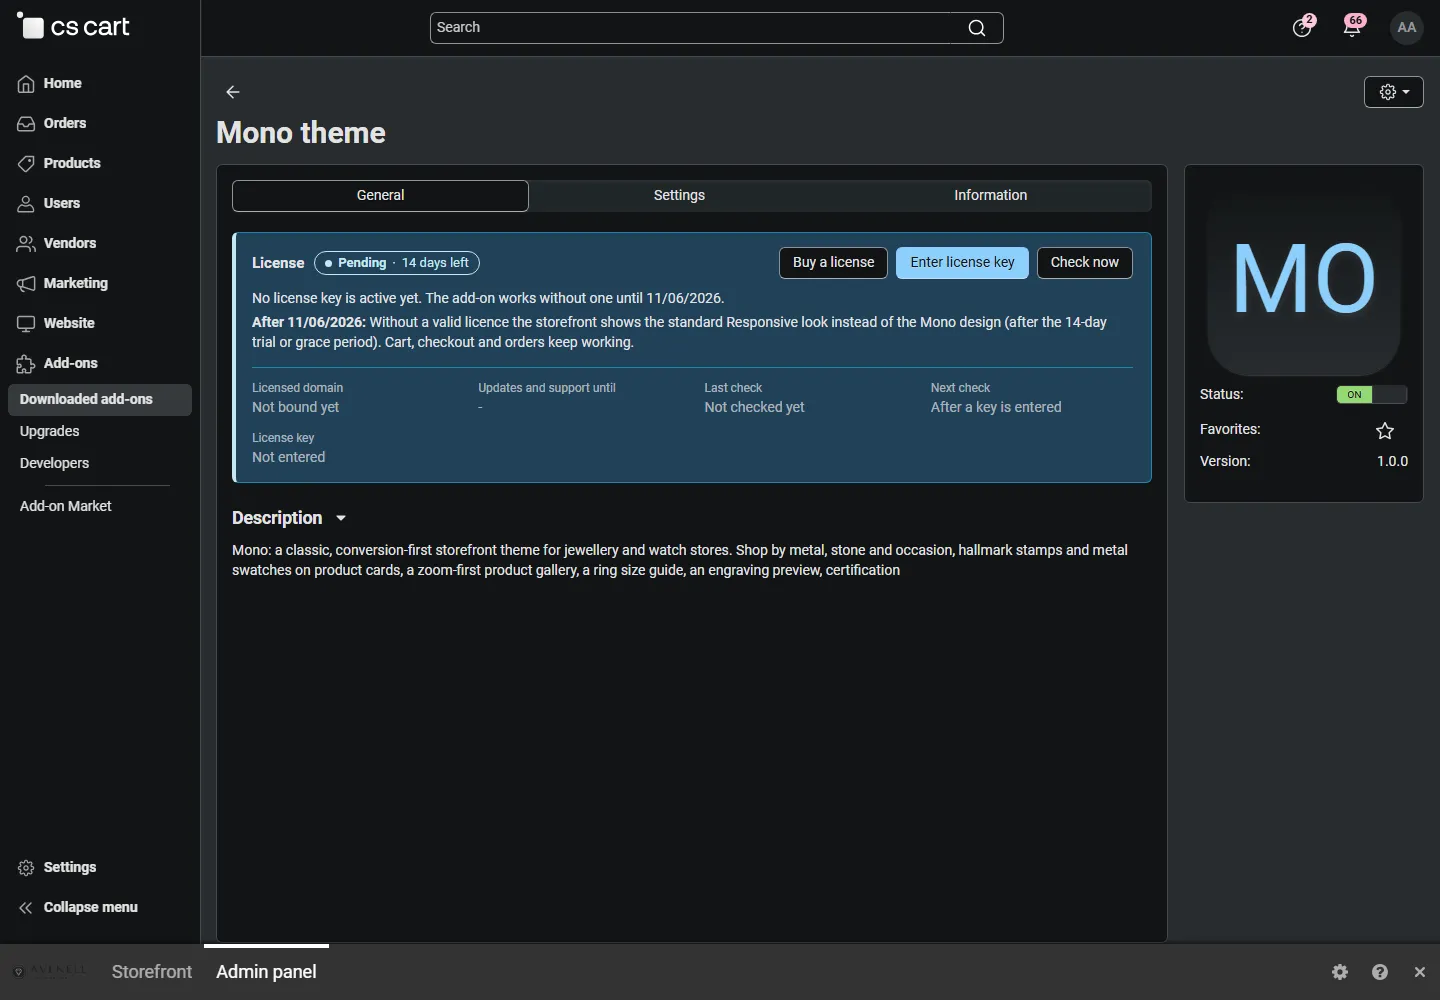Click Buy a license button

(834, 263)
